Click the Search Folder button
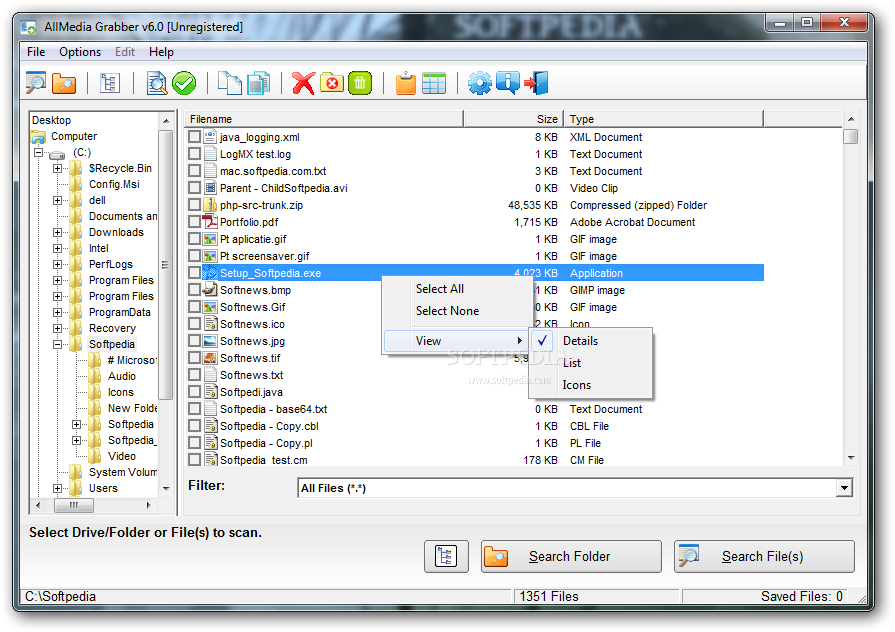This screenshot has width=895, height=632. (x=571, y=556)
